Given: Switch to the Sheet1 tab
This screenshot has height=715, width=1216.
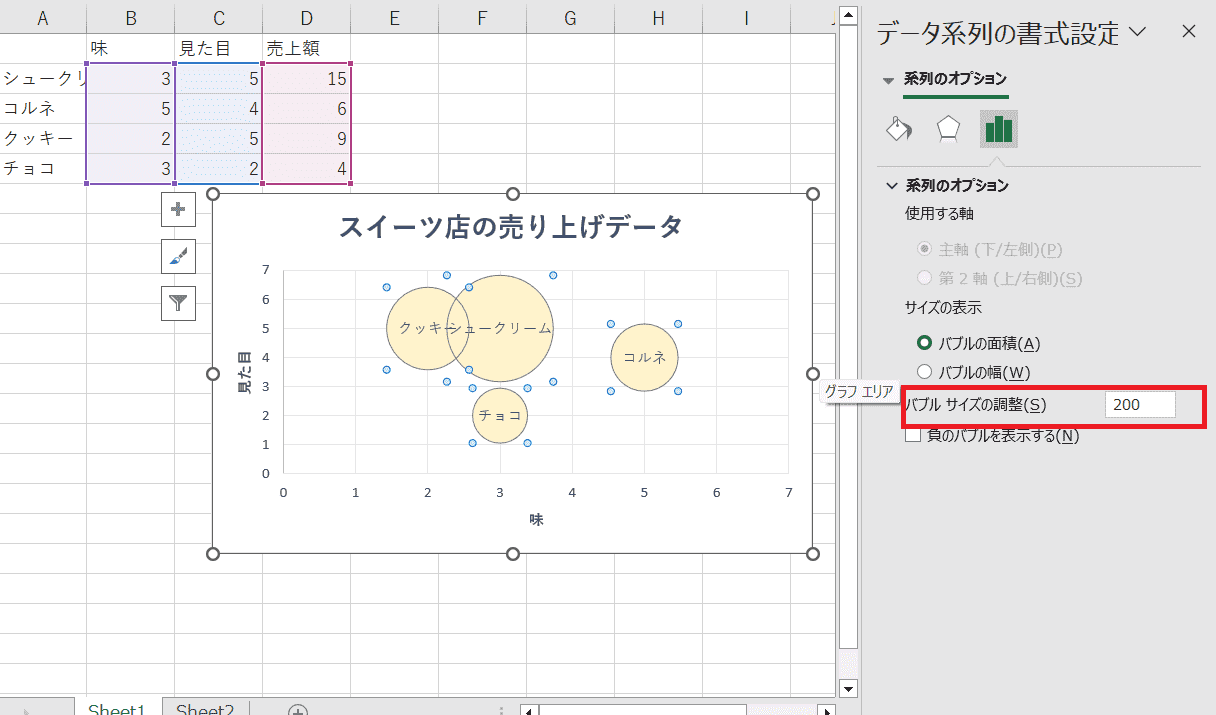Looking at the screenshot, I should pyautogui.click(x=117, y=708).
